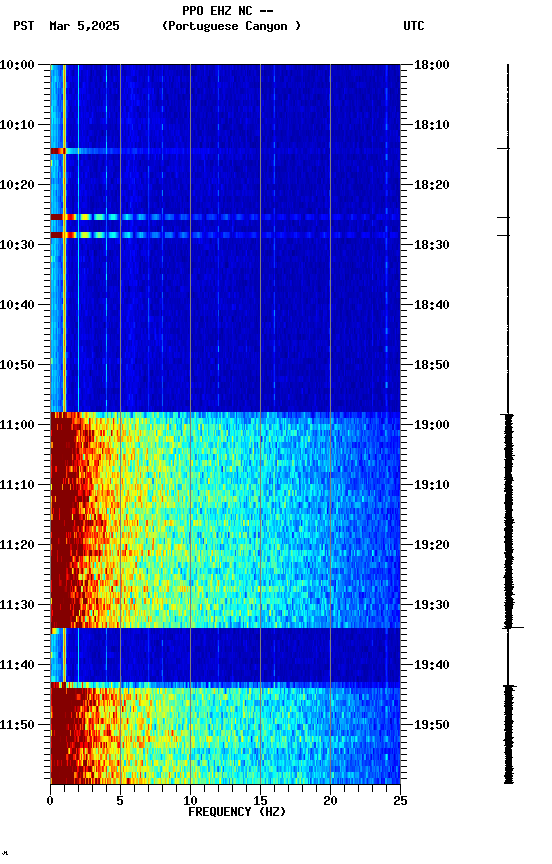Click the '18:20' UTC time label
552x864 pixels.
[432, 185]
